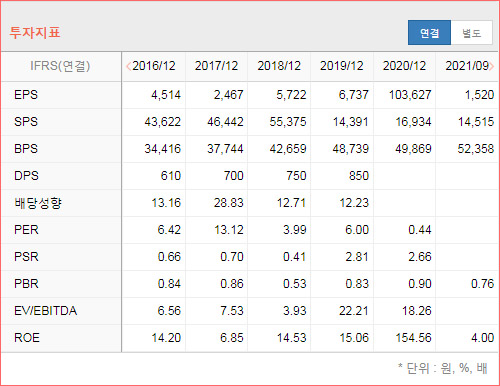Click the PSR row label
The height and width of the screenshot is (386, 500).
[26, 257]
